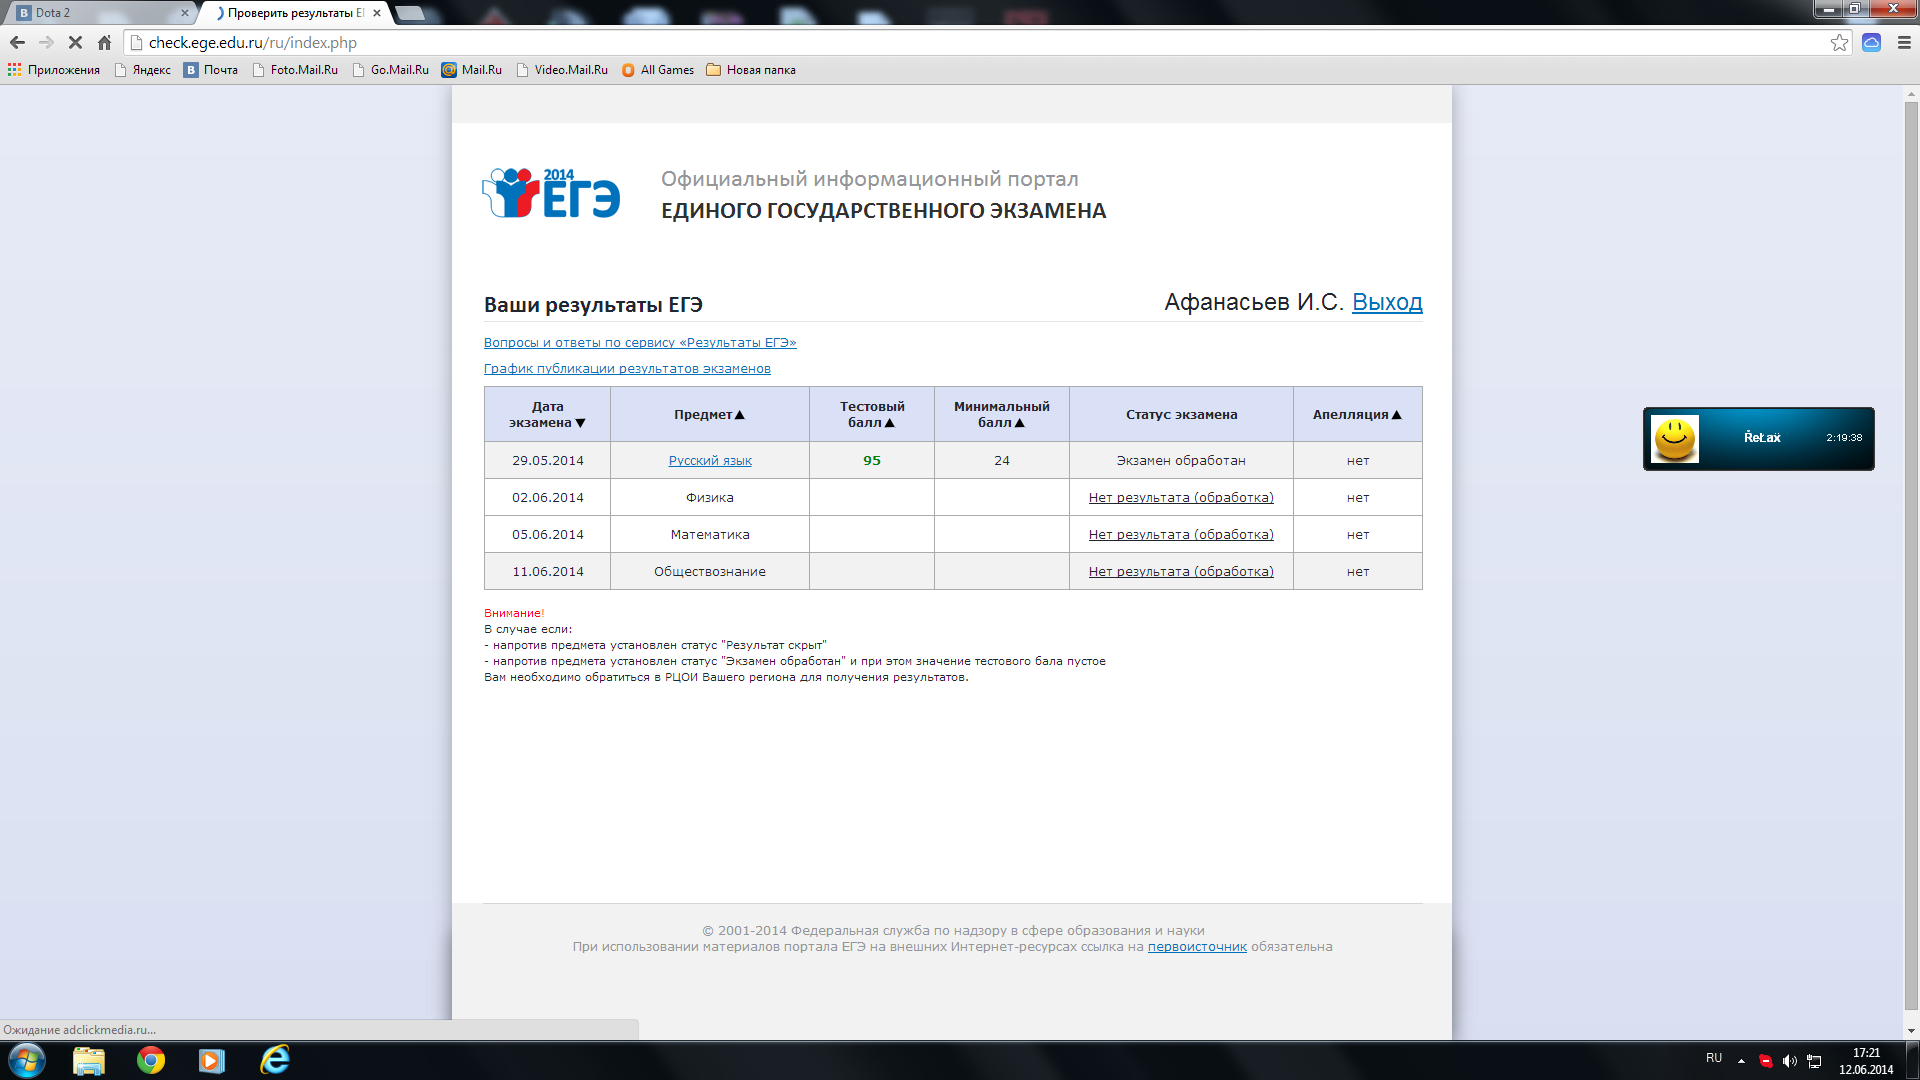Open Русский язык result details
1920x1080 pixels.
pos(710,461)
